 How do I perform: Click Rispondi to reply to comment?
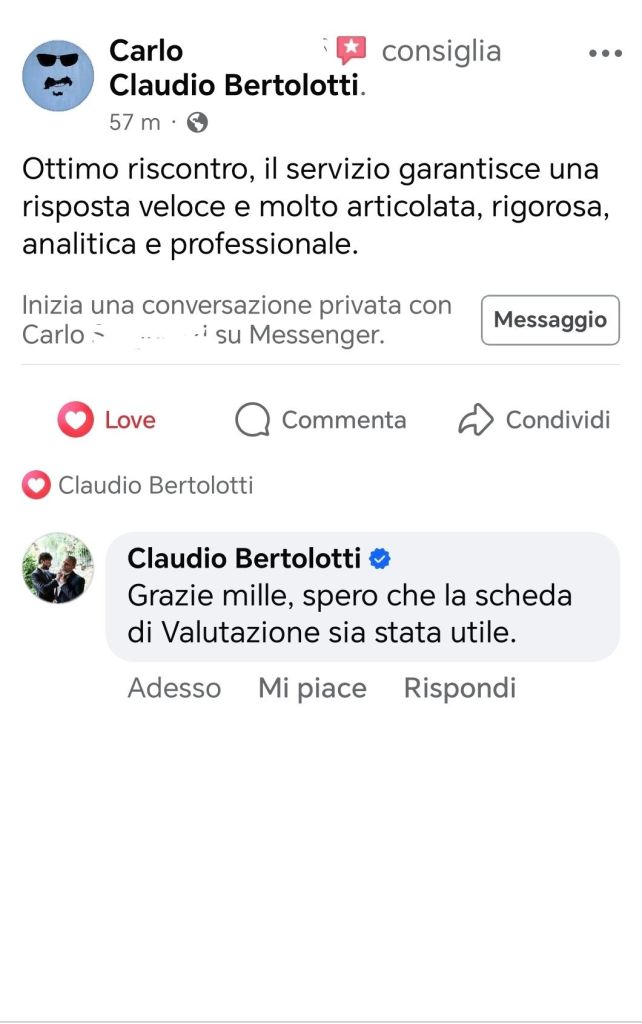(459, 688)
